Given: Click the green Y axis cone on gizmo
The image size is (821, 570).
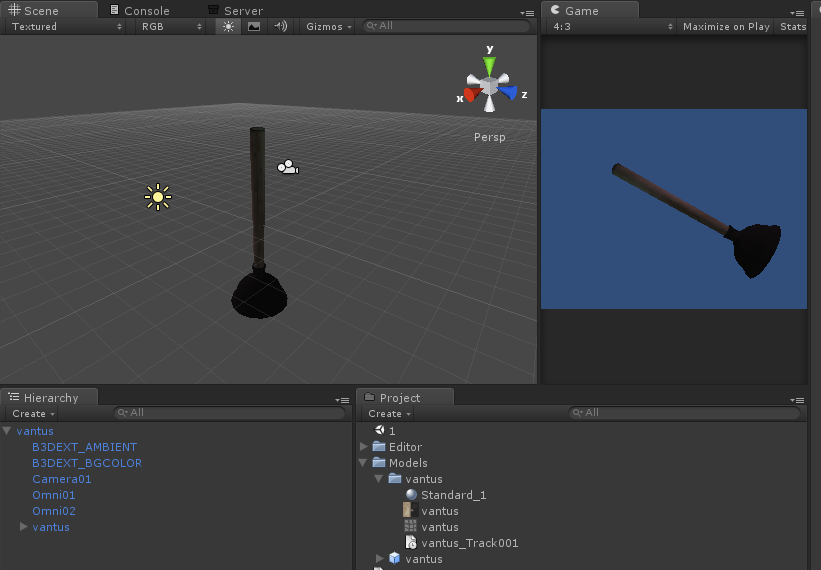Looking at the screenshot, I should click(489, 64).
